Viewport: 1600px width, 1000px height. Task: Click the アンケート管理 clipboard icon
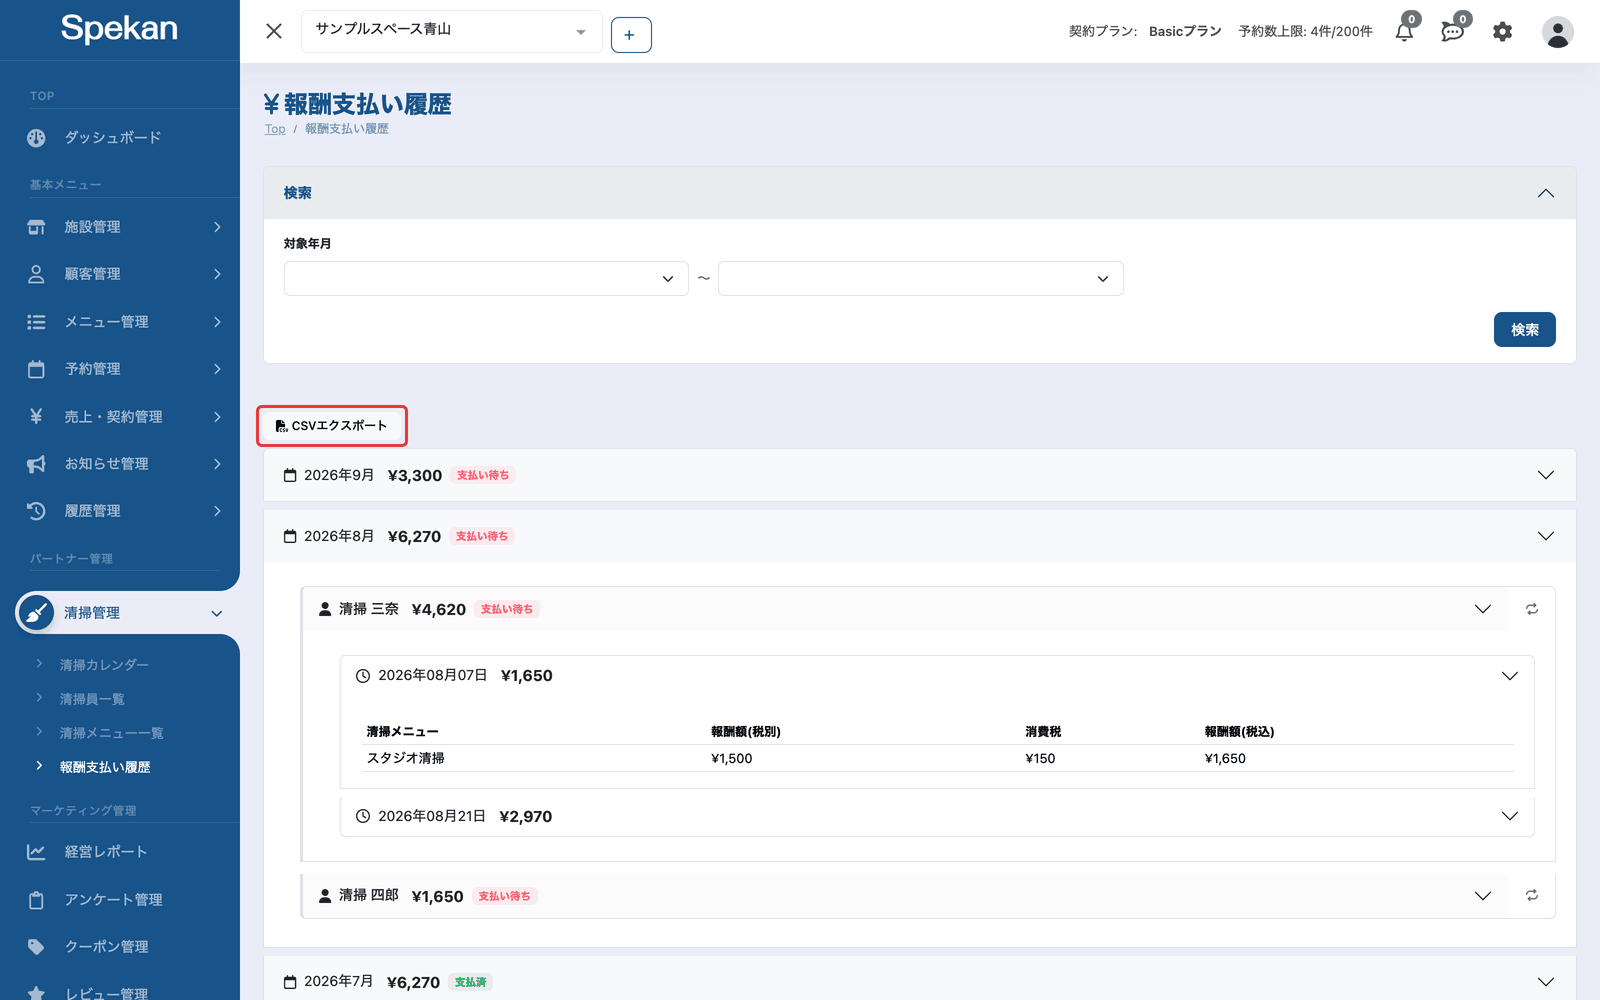(x=36, y=900)
